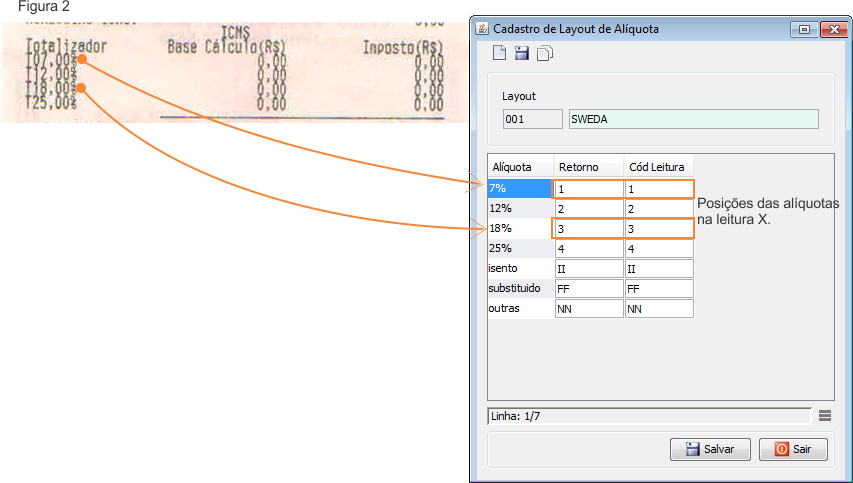Image resolution: width=853 pixels, height=483 pixels.
Task: Select the 7% alíquota row
Action: point(519,189)
